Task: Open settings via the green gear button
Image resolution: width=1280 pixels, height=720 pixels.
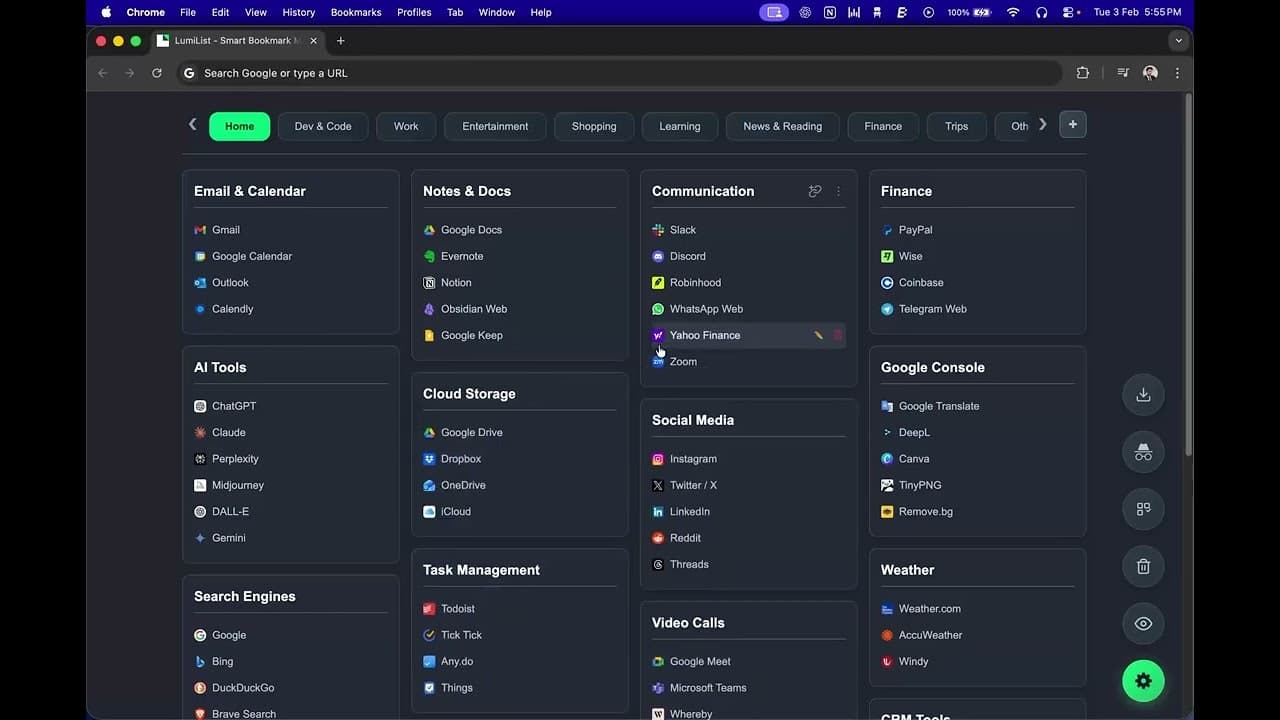Action: point(1143,680)
